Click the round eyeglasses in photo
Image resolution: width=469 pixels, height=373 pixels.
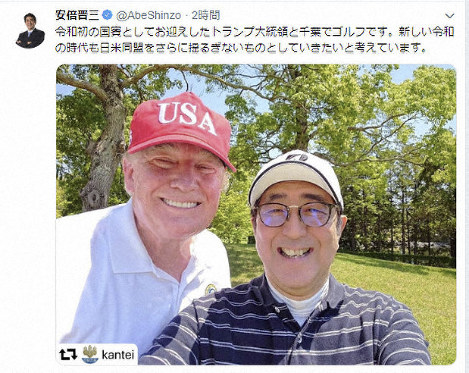(295, 214)
